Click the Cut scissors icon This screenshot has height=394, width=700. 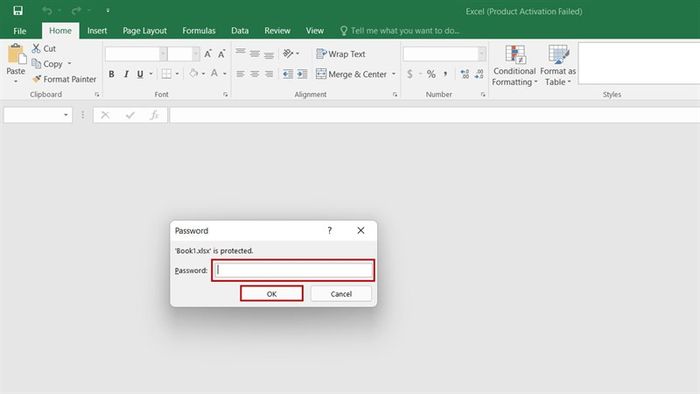coord(36,48)
